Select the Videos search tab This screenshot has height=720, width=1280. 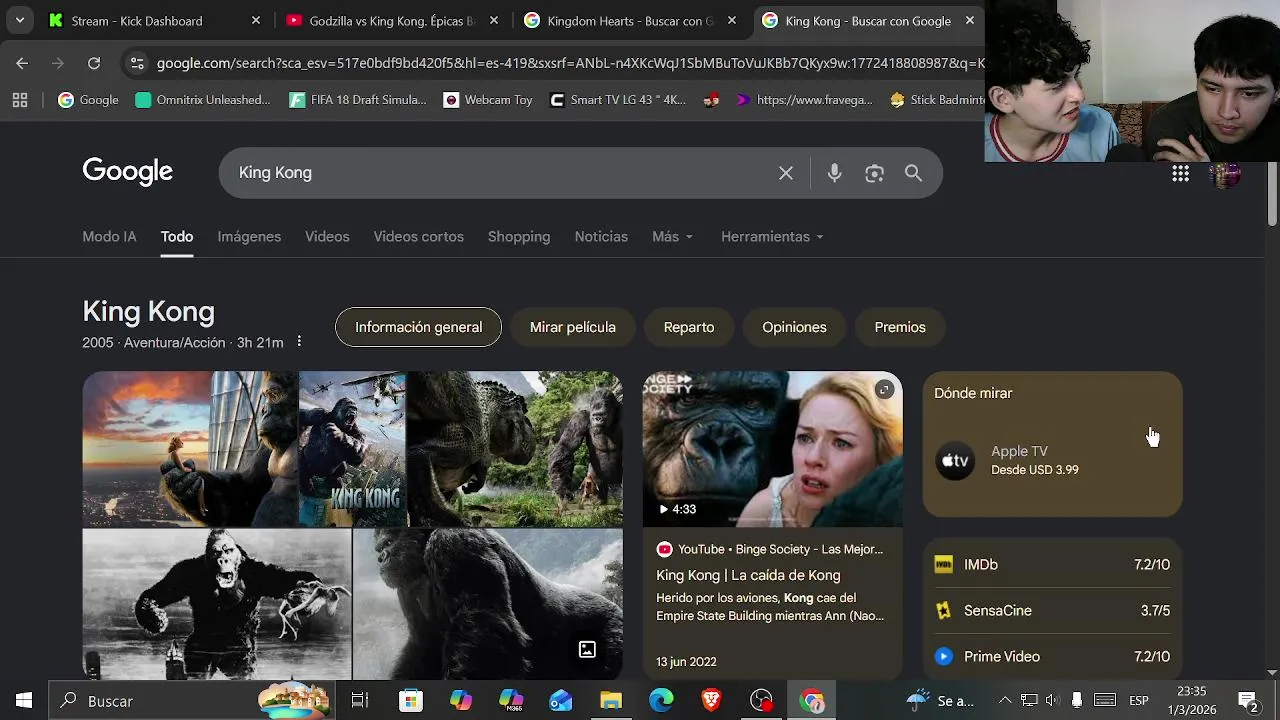pos(327,237)
